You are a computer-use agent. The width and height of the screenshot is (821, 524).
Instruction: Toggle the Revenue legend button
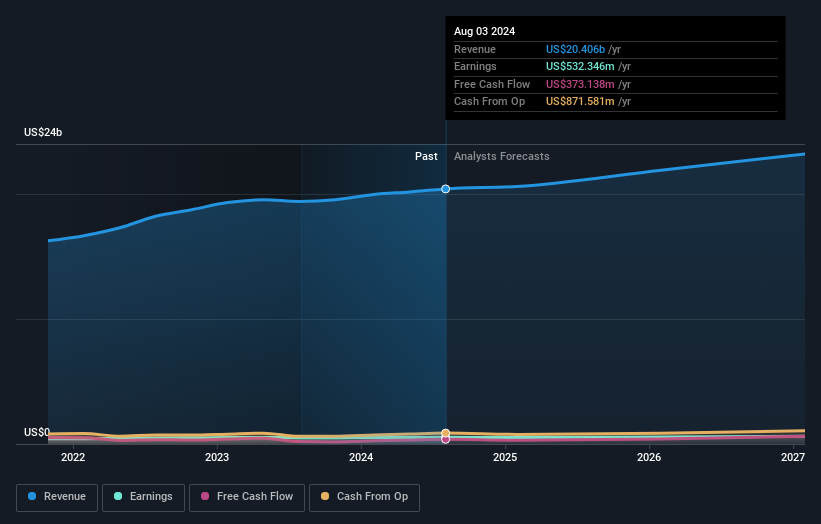tap(57, 497)
